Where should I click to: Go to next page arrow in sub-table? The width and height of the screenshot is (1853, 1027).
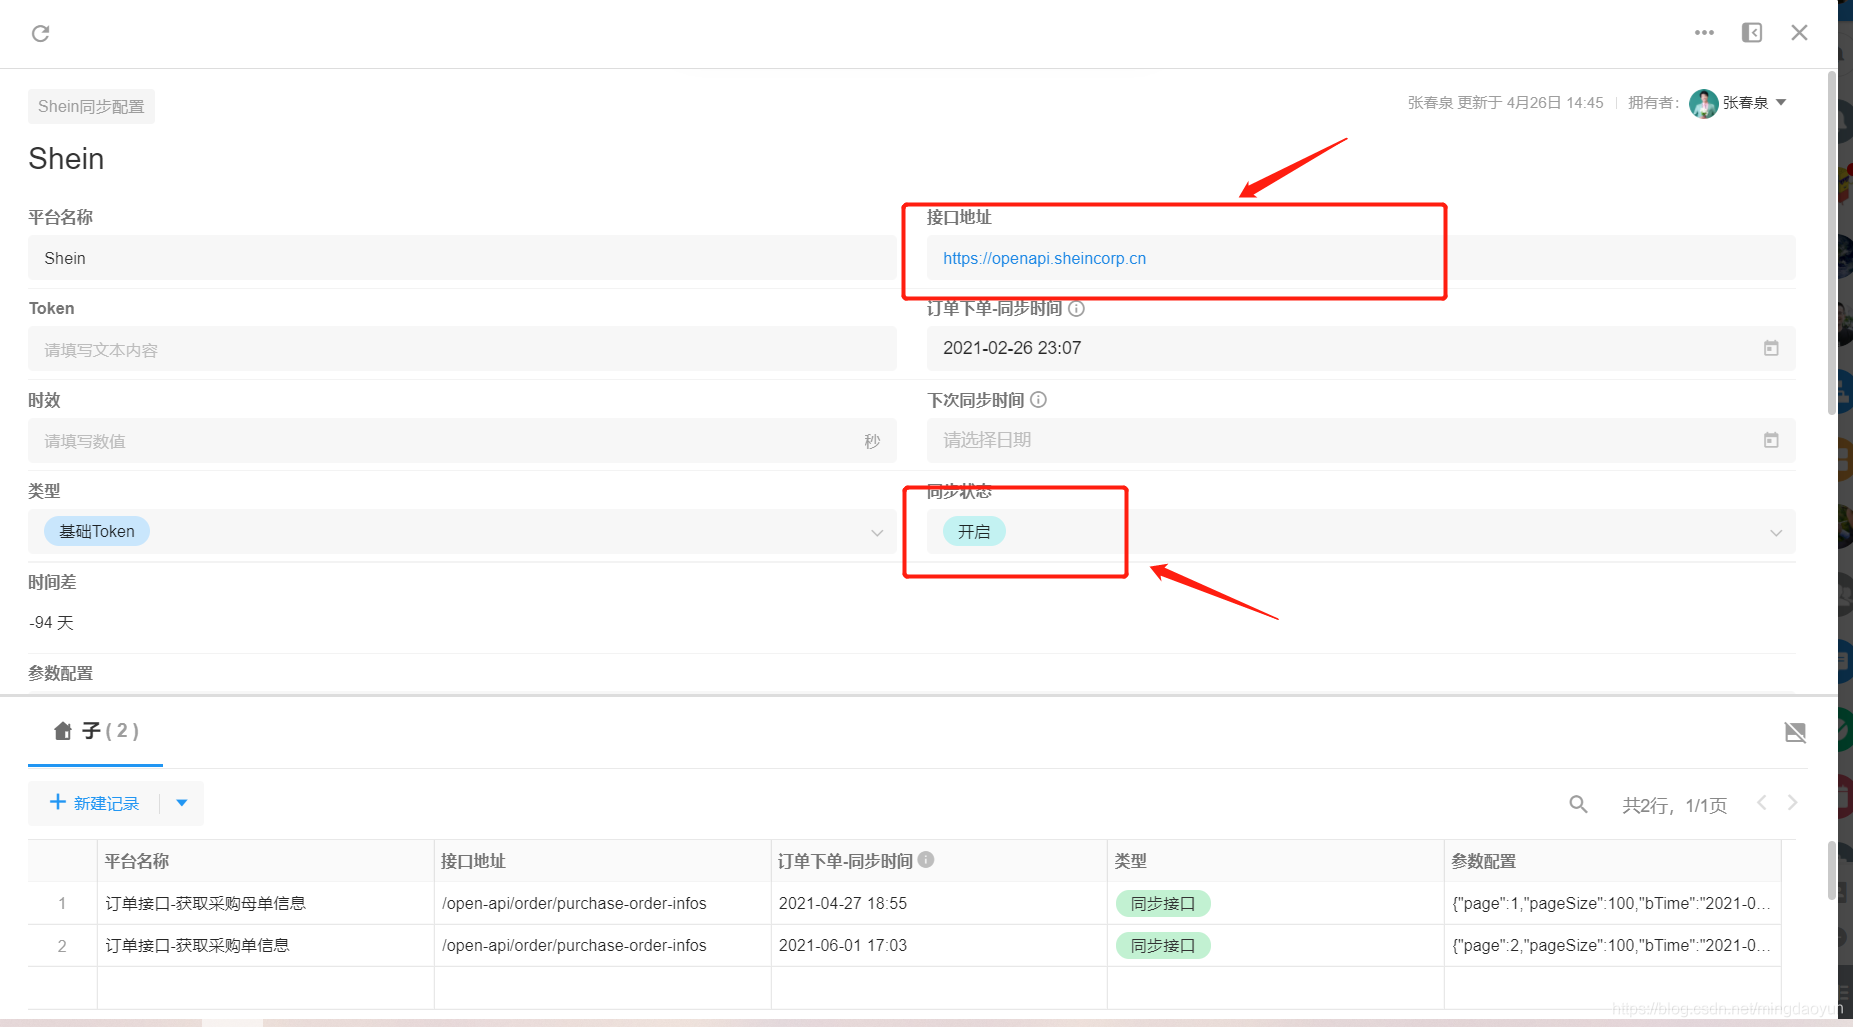[1792, 802]
